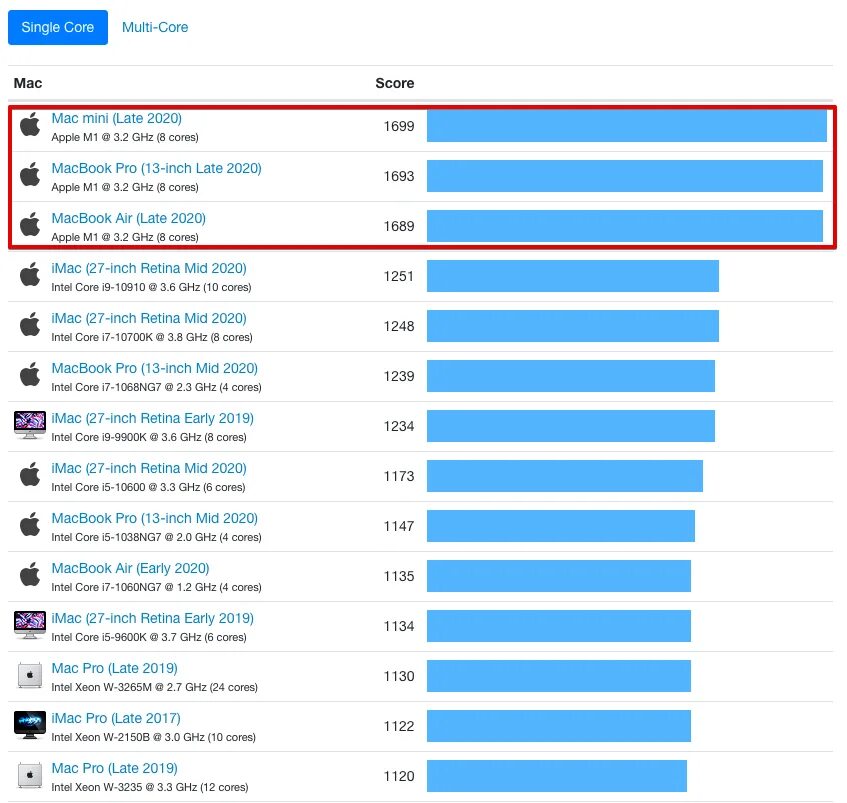Open iMac 27-inch Mid 2020 i5-10600 link
The image size is (847, 803).
(149, 468)
